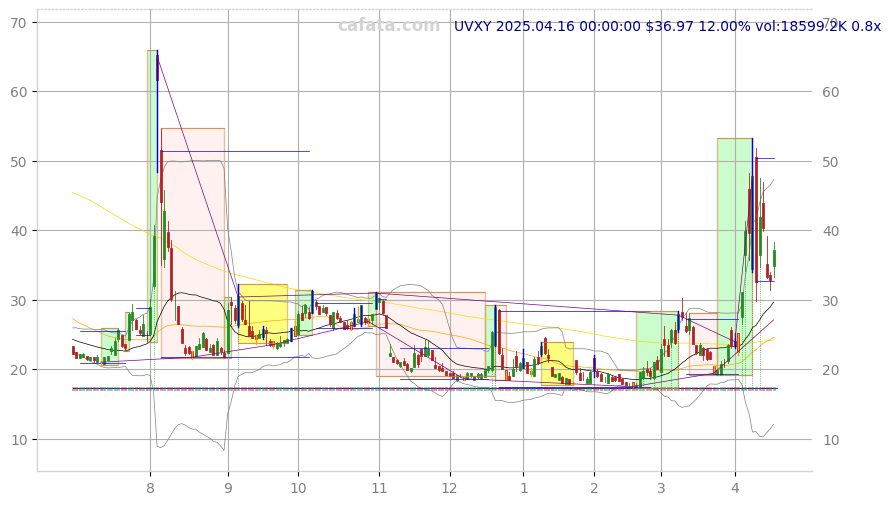891x505 pixels.
Task: Click left y-axis label 30
Action: [19, 301]
